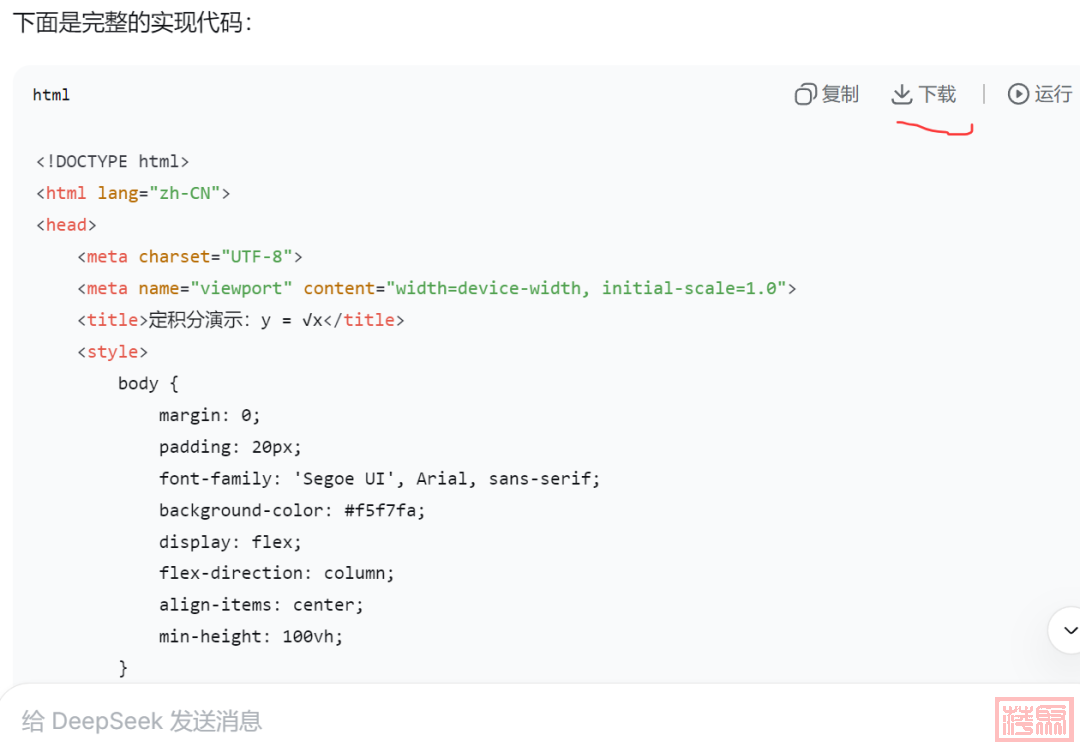Click the opening head tag line
The height and width of the screenshot is (747, 1080).
point(66,225)
